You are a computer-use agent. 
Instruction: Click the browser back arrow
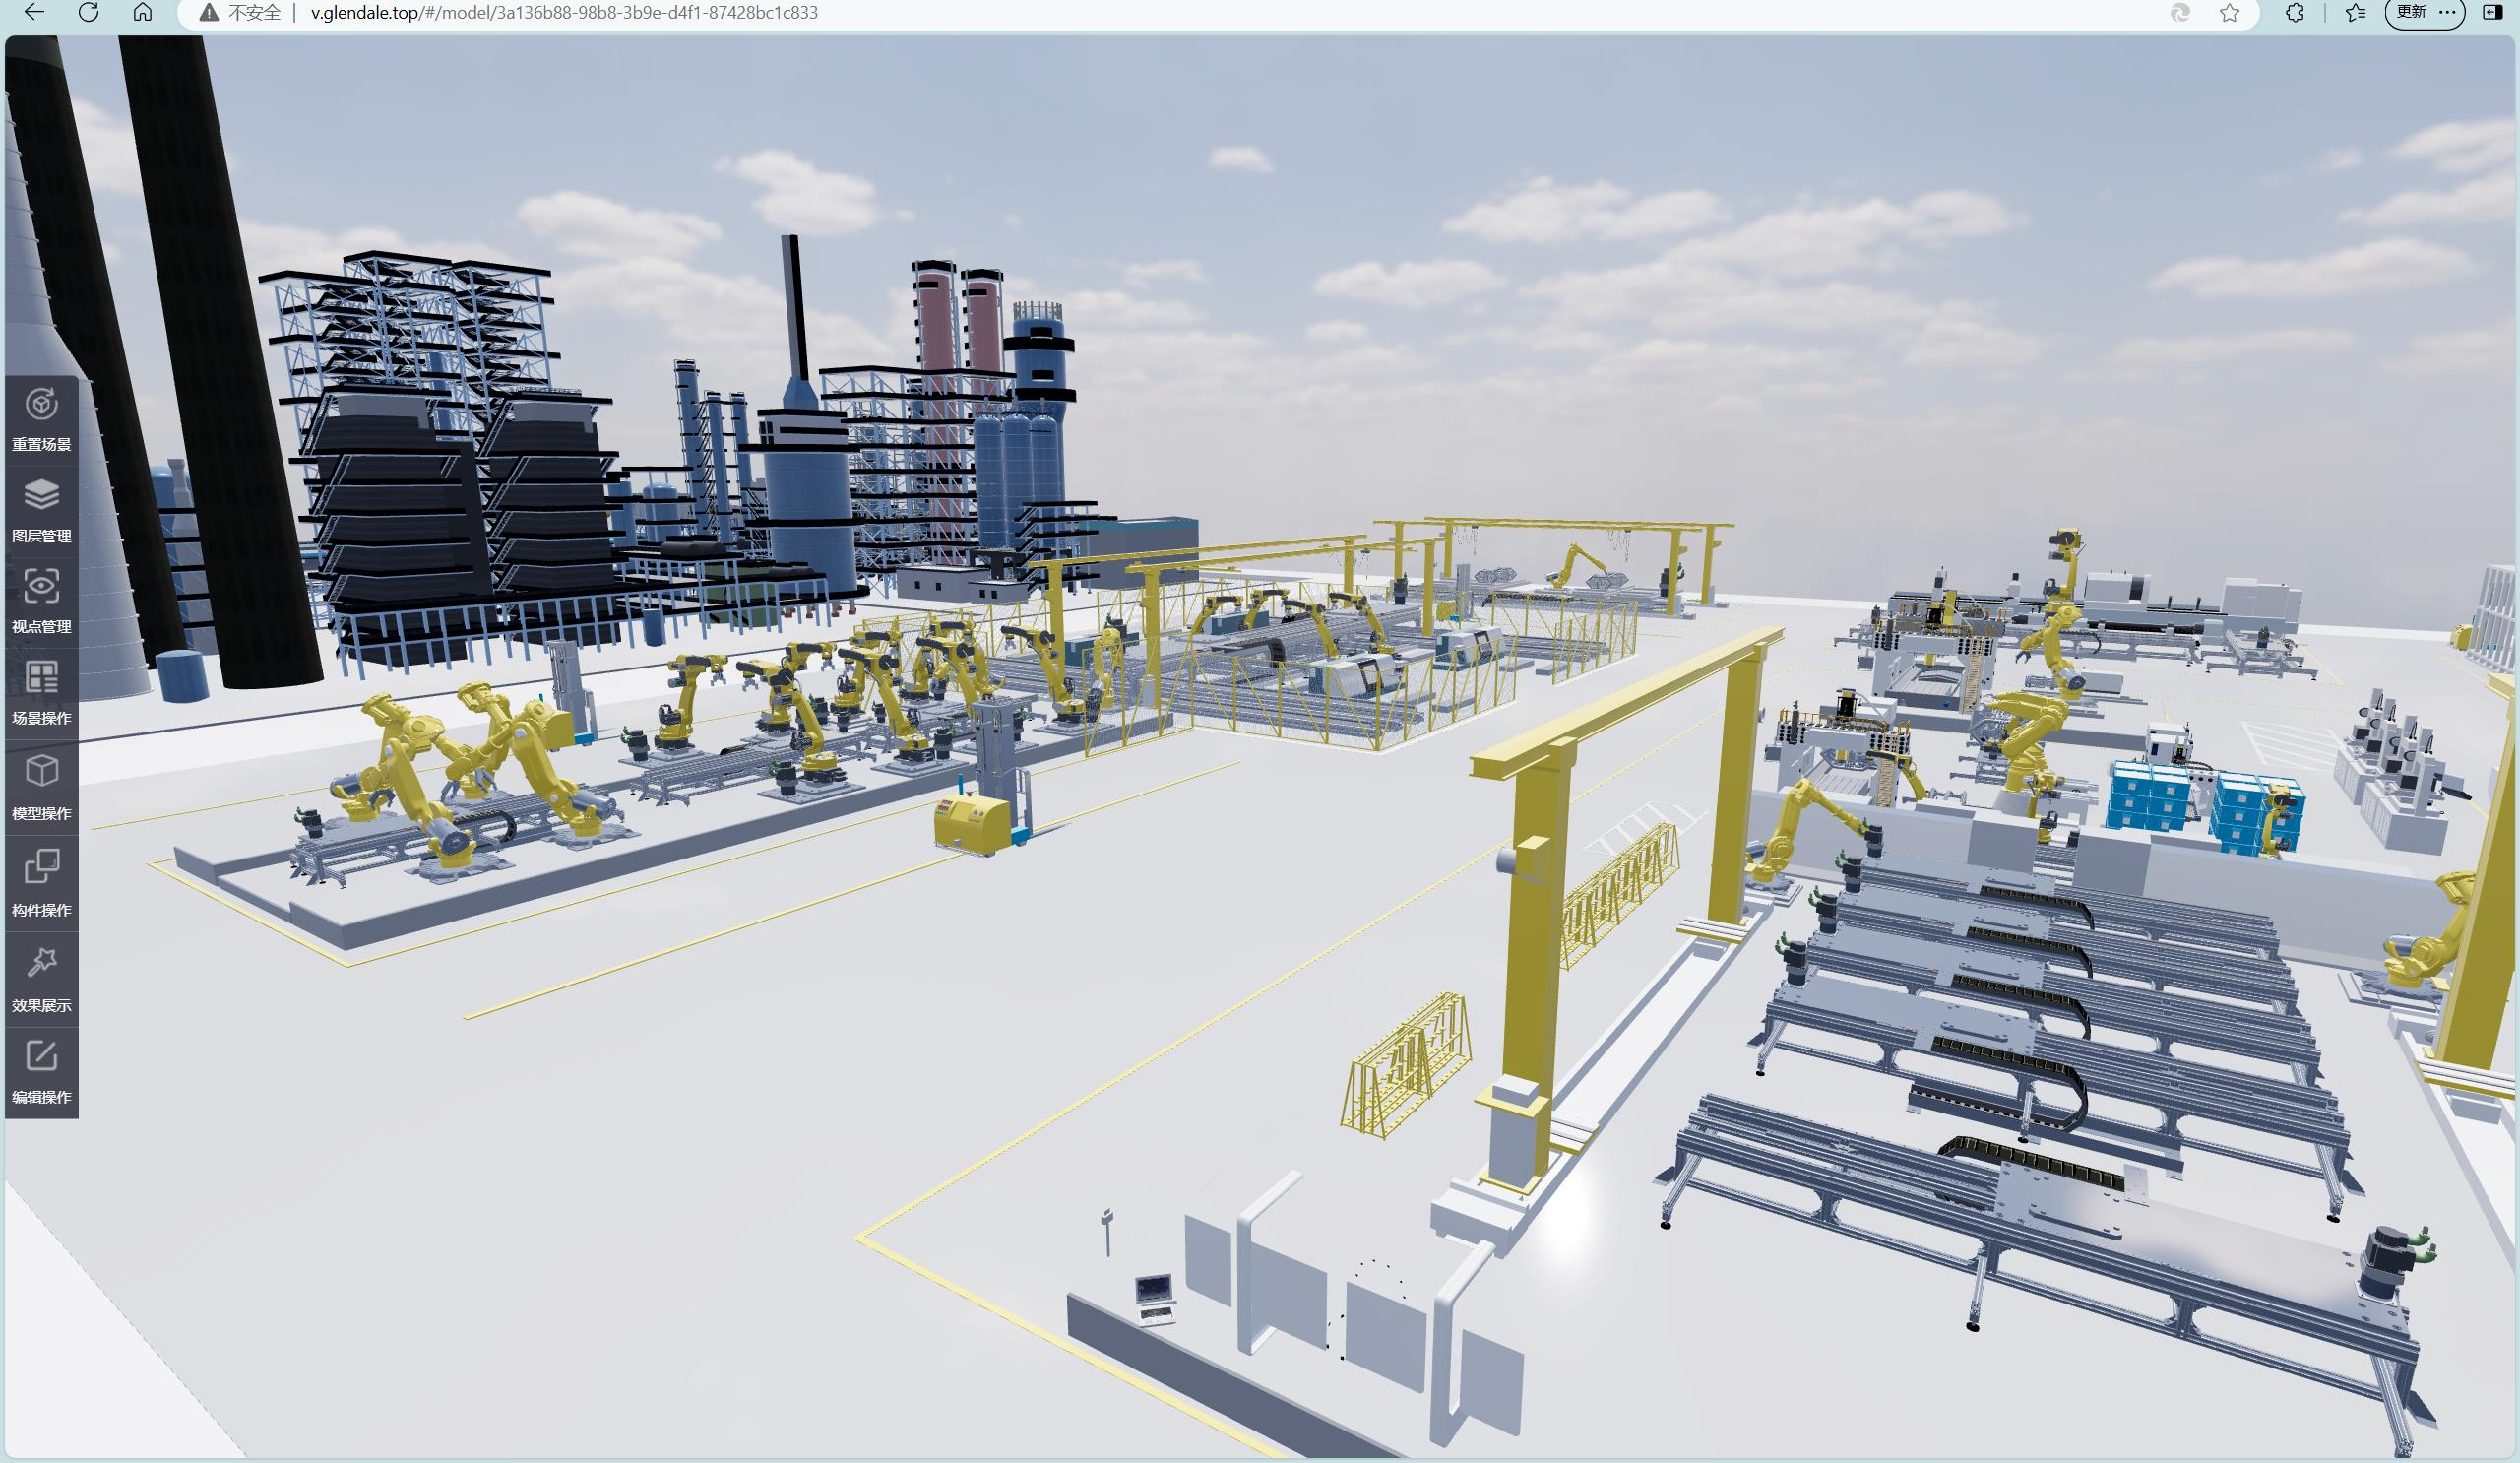[x=34, y=12]
